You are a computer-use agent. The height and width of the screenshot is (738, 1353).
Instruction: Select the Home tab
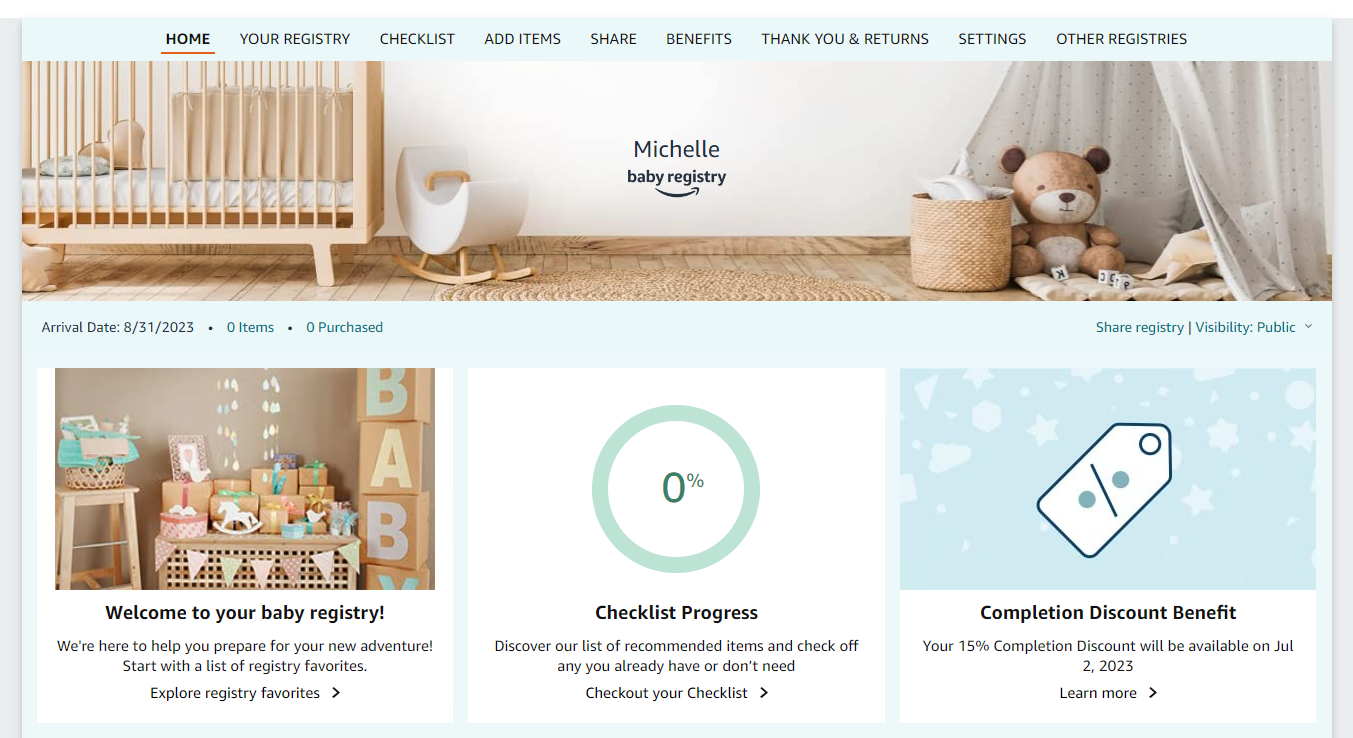pyautogui.click(x=188, y=39)
